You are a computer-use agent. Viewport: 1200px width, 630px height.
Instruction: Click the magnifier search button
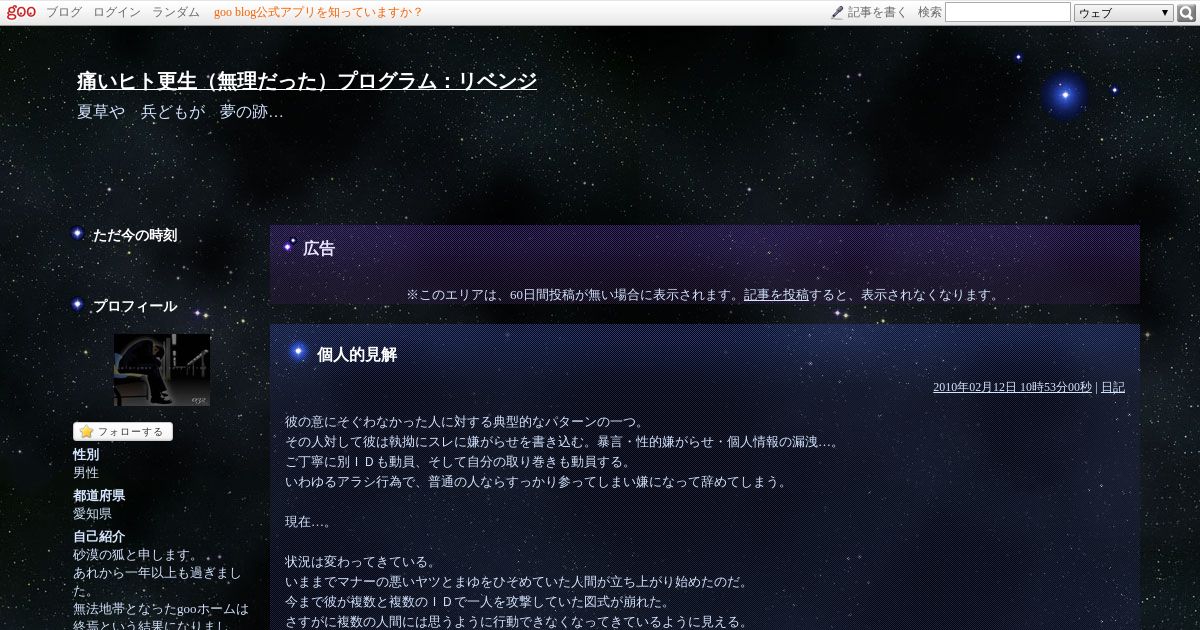tap(1187, 13)
